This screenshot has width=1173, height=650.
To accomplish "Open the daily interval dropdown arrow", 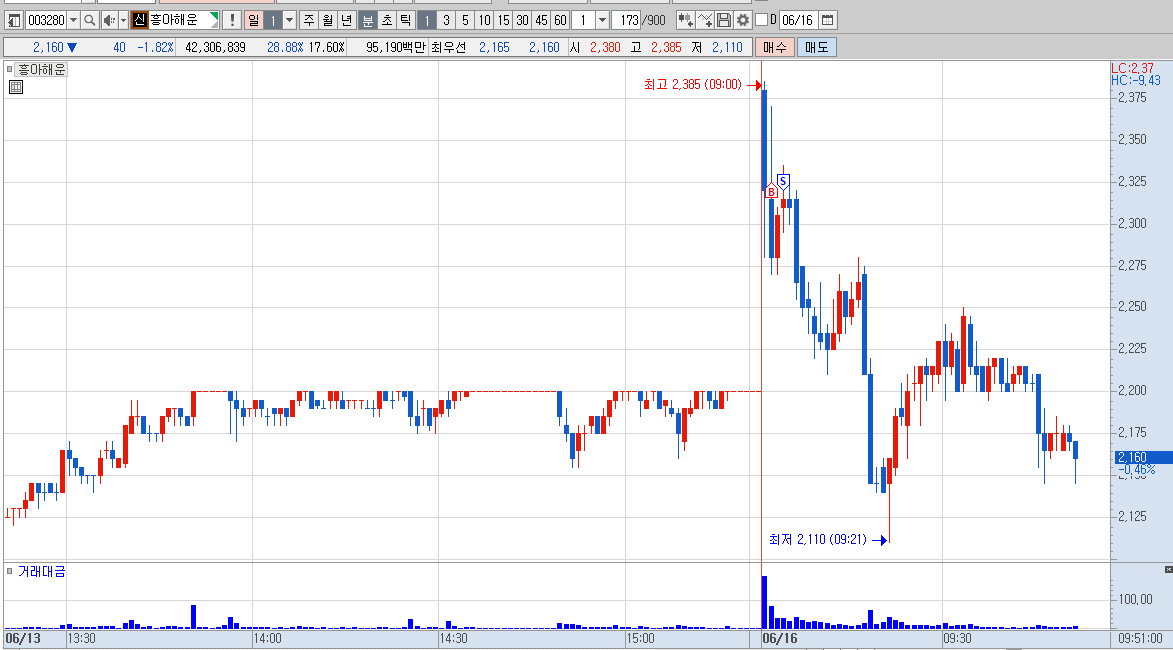I will click(290, 20).
